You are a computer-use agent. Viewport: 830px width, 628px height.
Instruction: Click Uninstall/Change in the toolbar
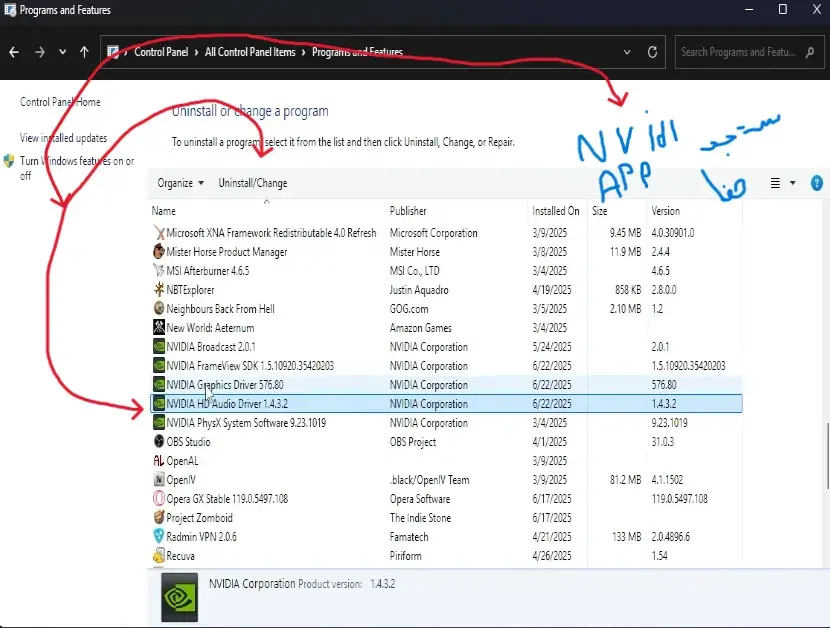[x=253, y=183]
